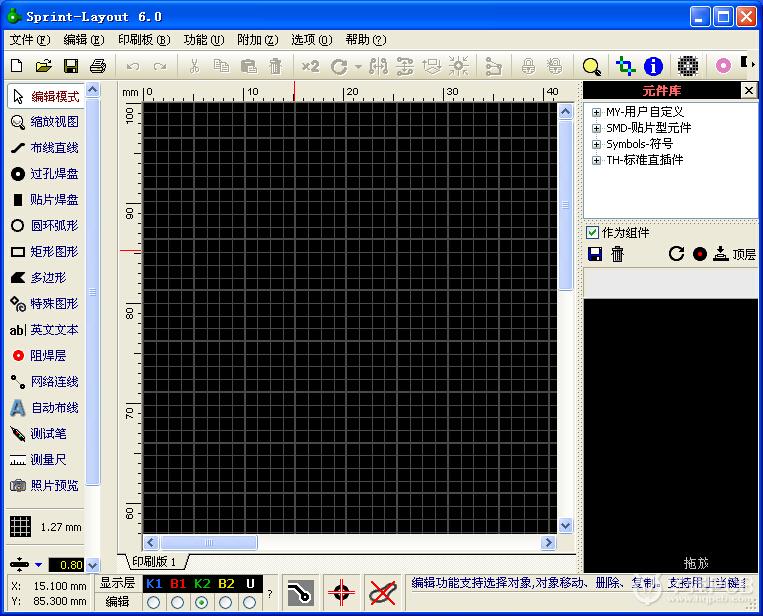Uncheck the 作为组件 checkbox
The image size is (763, 616).
point(593,233)
